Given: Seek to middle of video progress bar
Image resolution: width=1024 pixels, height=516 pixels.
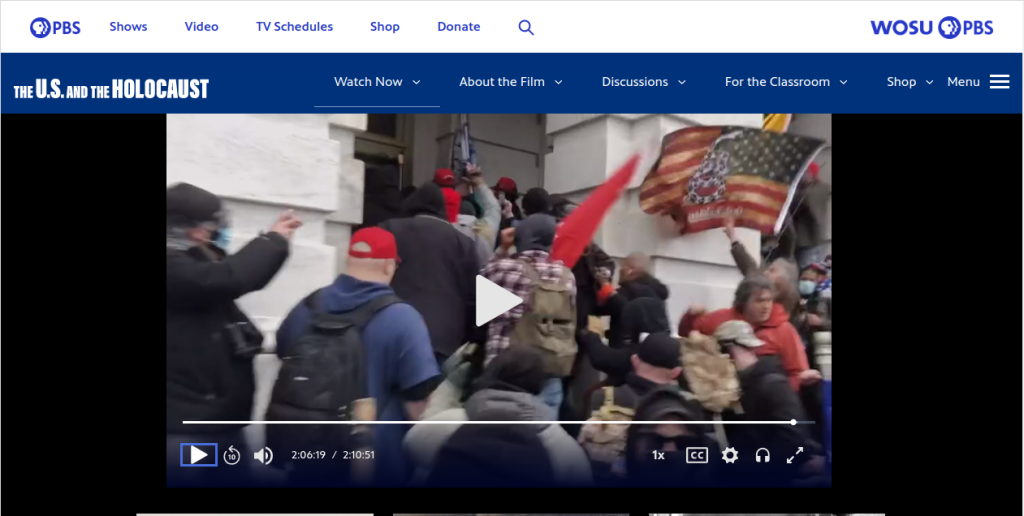Looking at the screenshot, I should click(498, 422).
